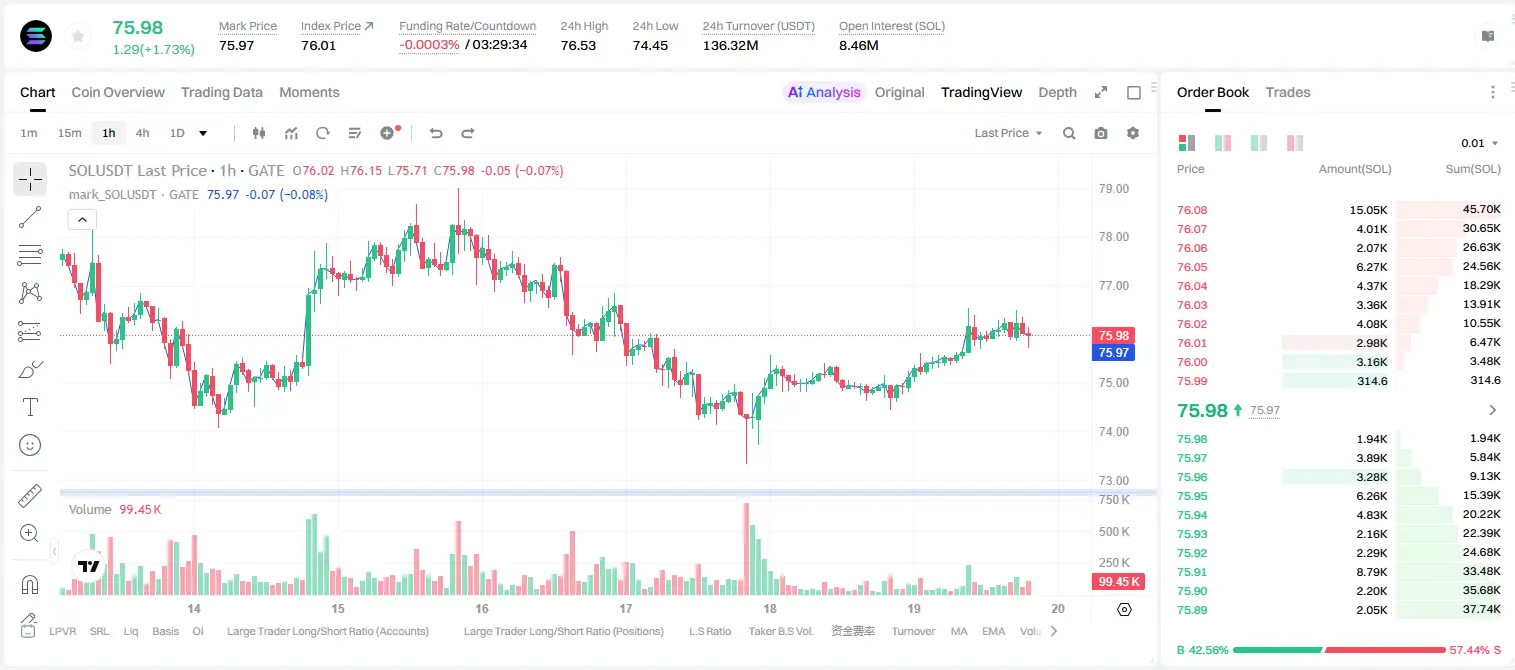Add SOL to favorites with star
The width and height of the screenshot is (1515, 670).
point(78,36)
